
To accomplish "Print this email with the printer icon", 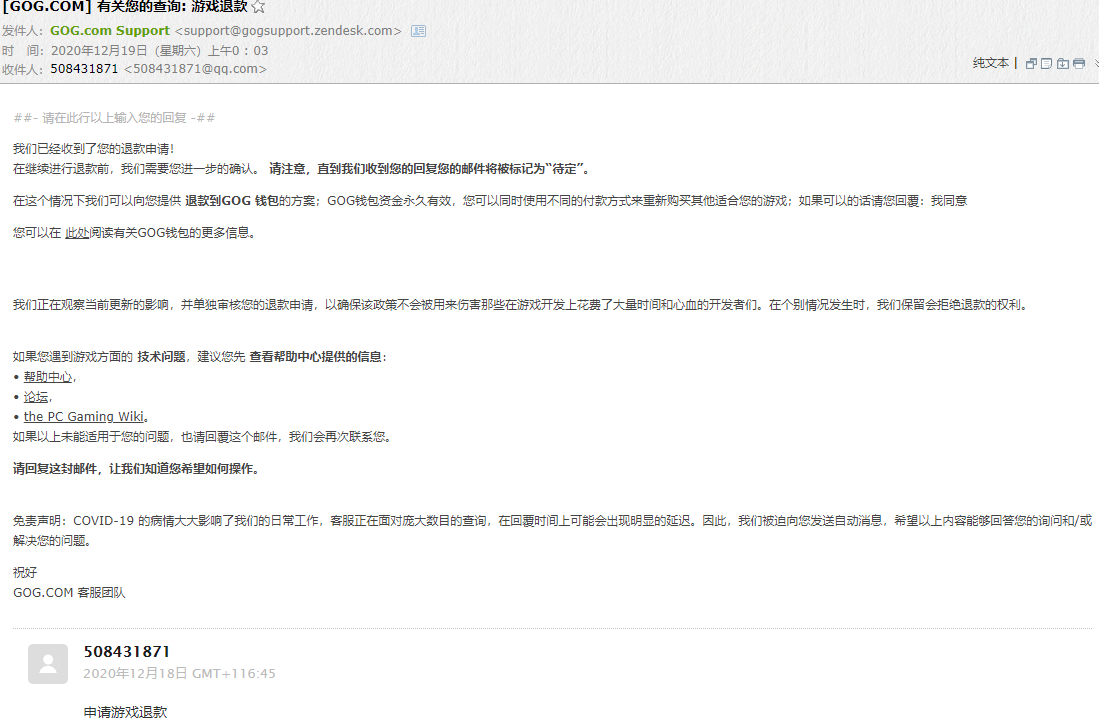I will point(1079,64).
